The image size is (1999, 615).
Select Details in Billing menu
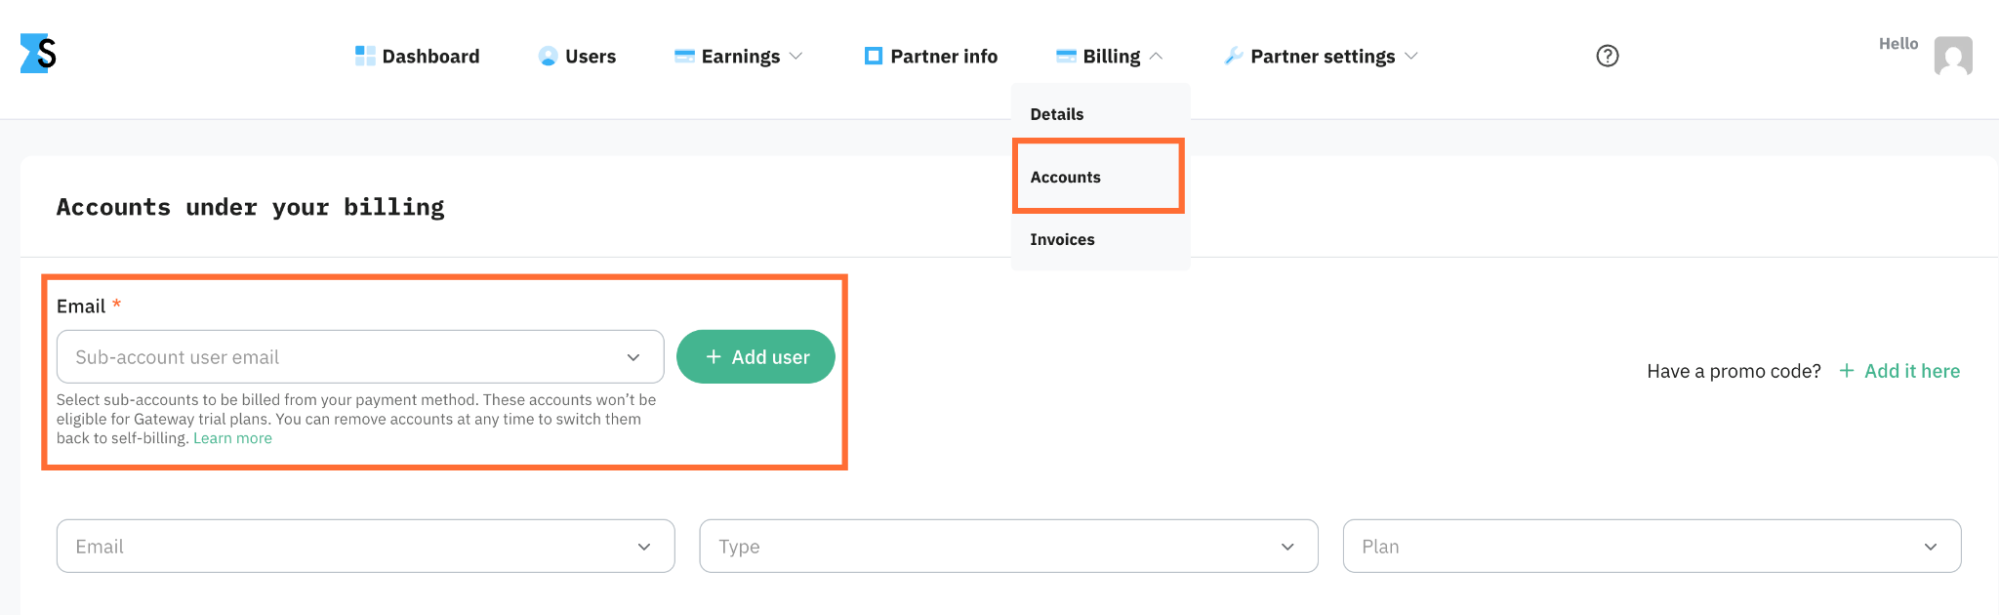(1056, 114)
